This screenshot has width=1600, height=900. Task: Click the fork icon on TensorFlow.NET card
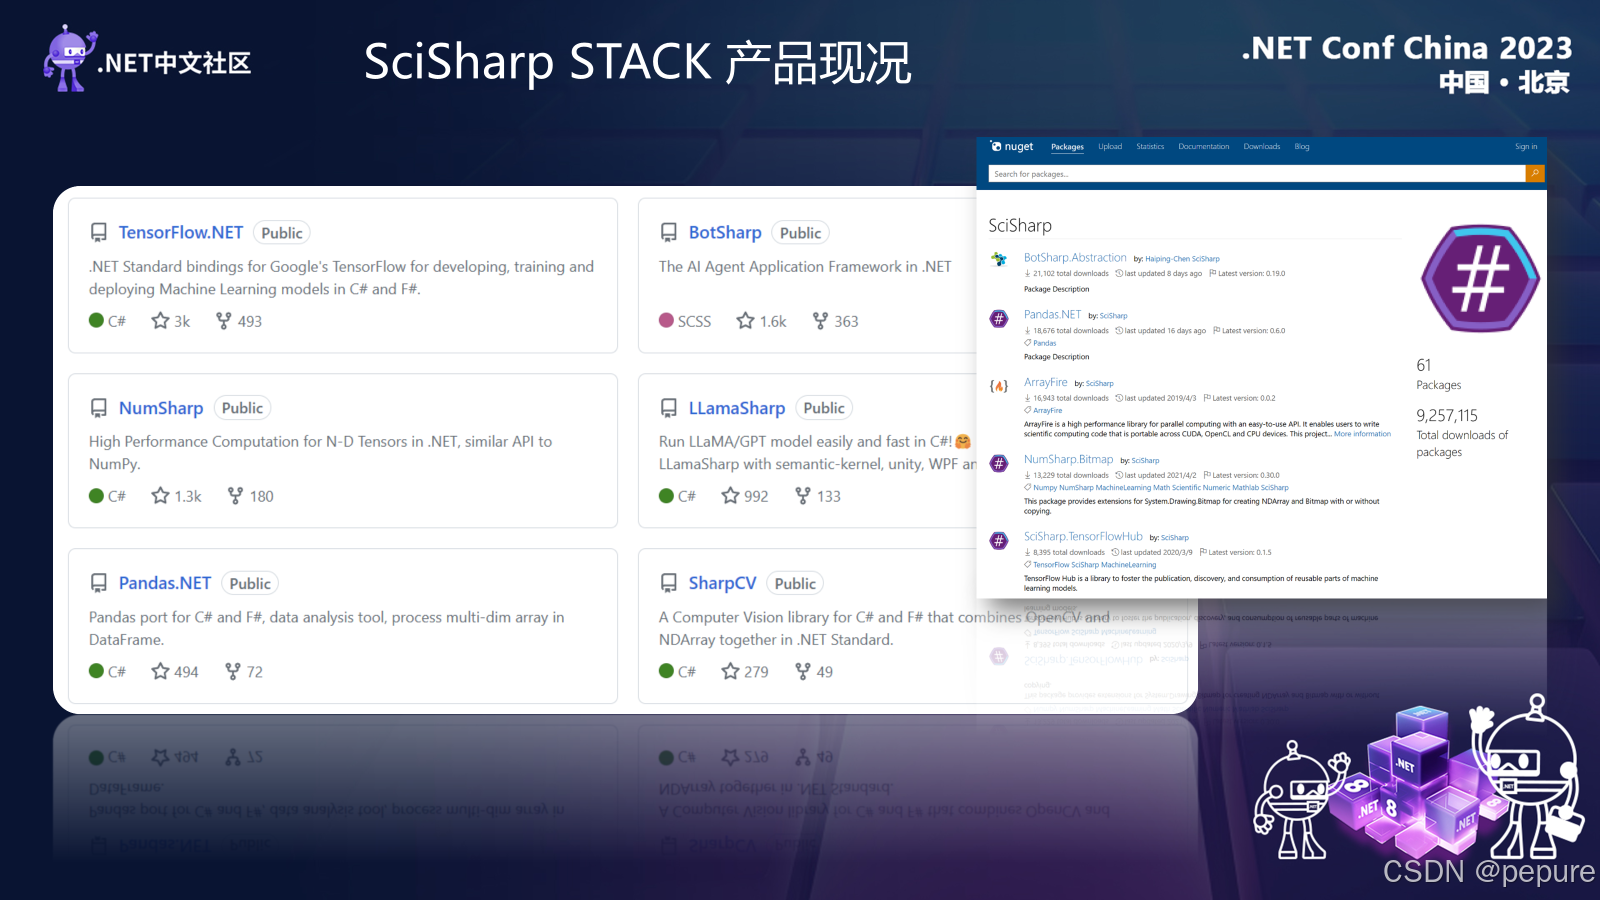(x=224, y=320)
